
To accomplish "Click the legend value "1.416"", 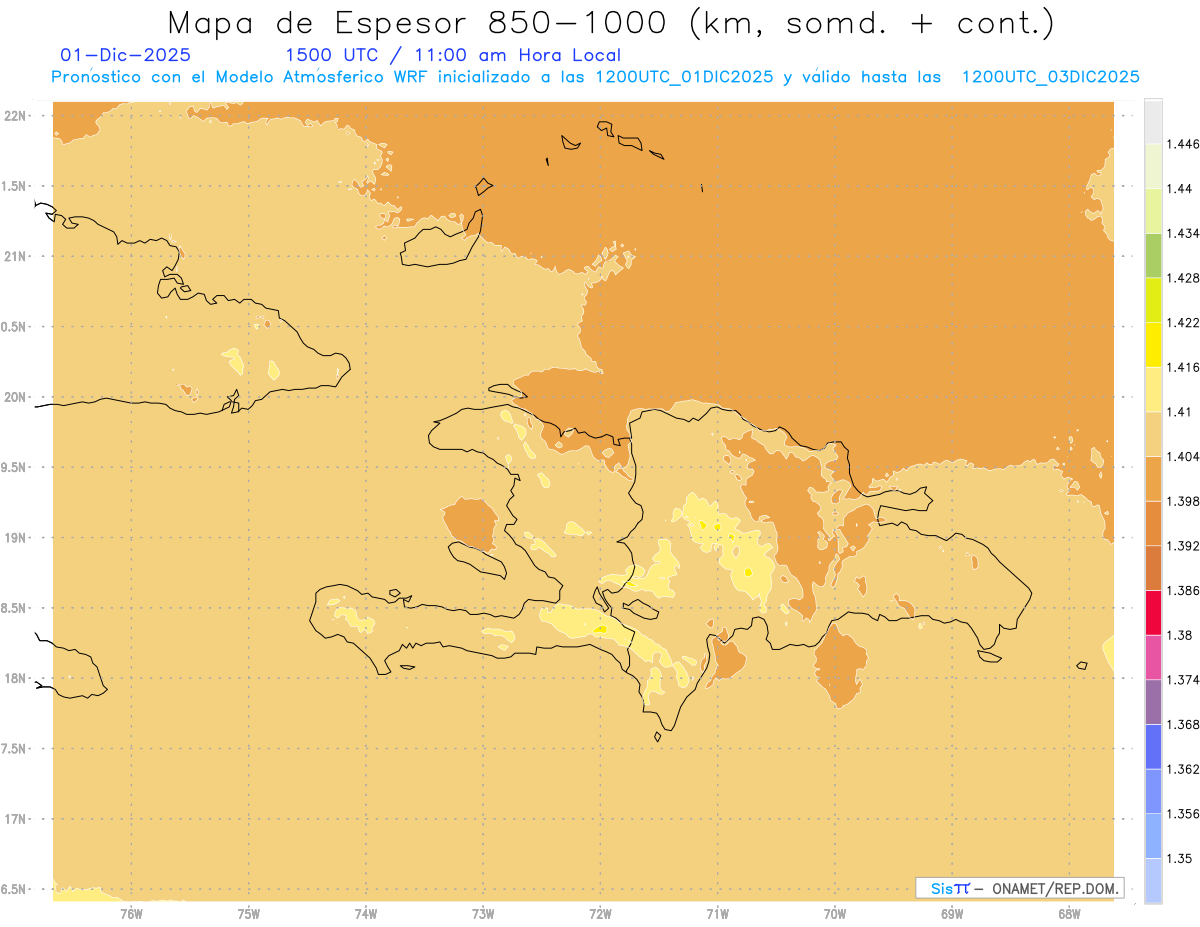I will (x=1183, y=367).
